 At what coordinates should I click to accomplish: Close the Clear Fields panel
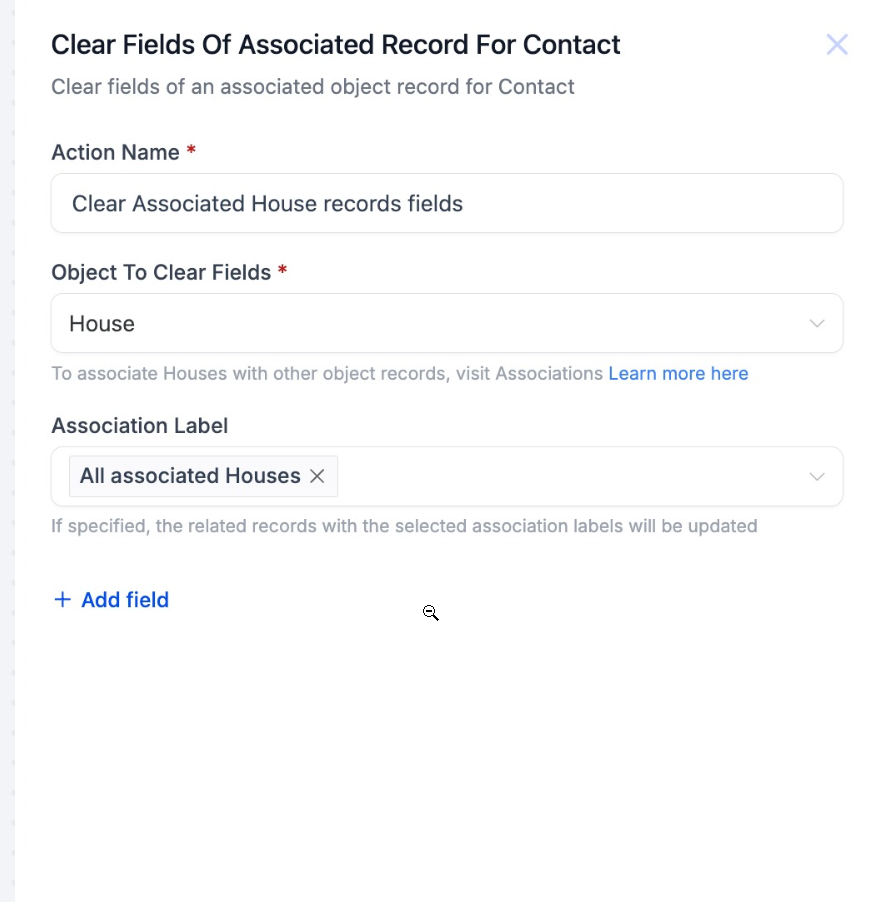836,45
